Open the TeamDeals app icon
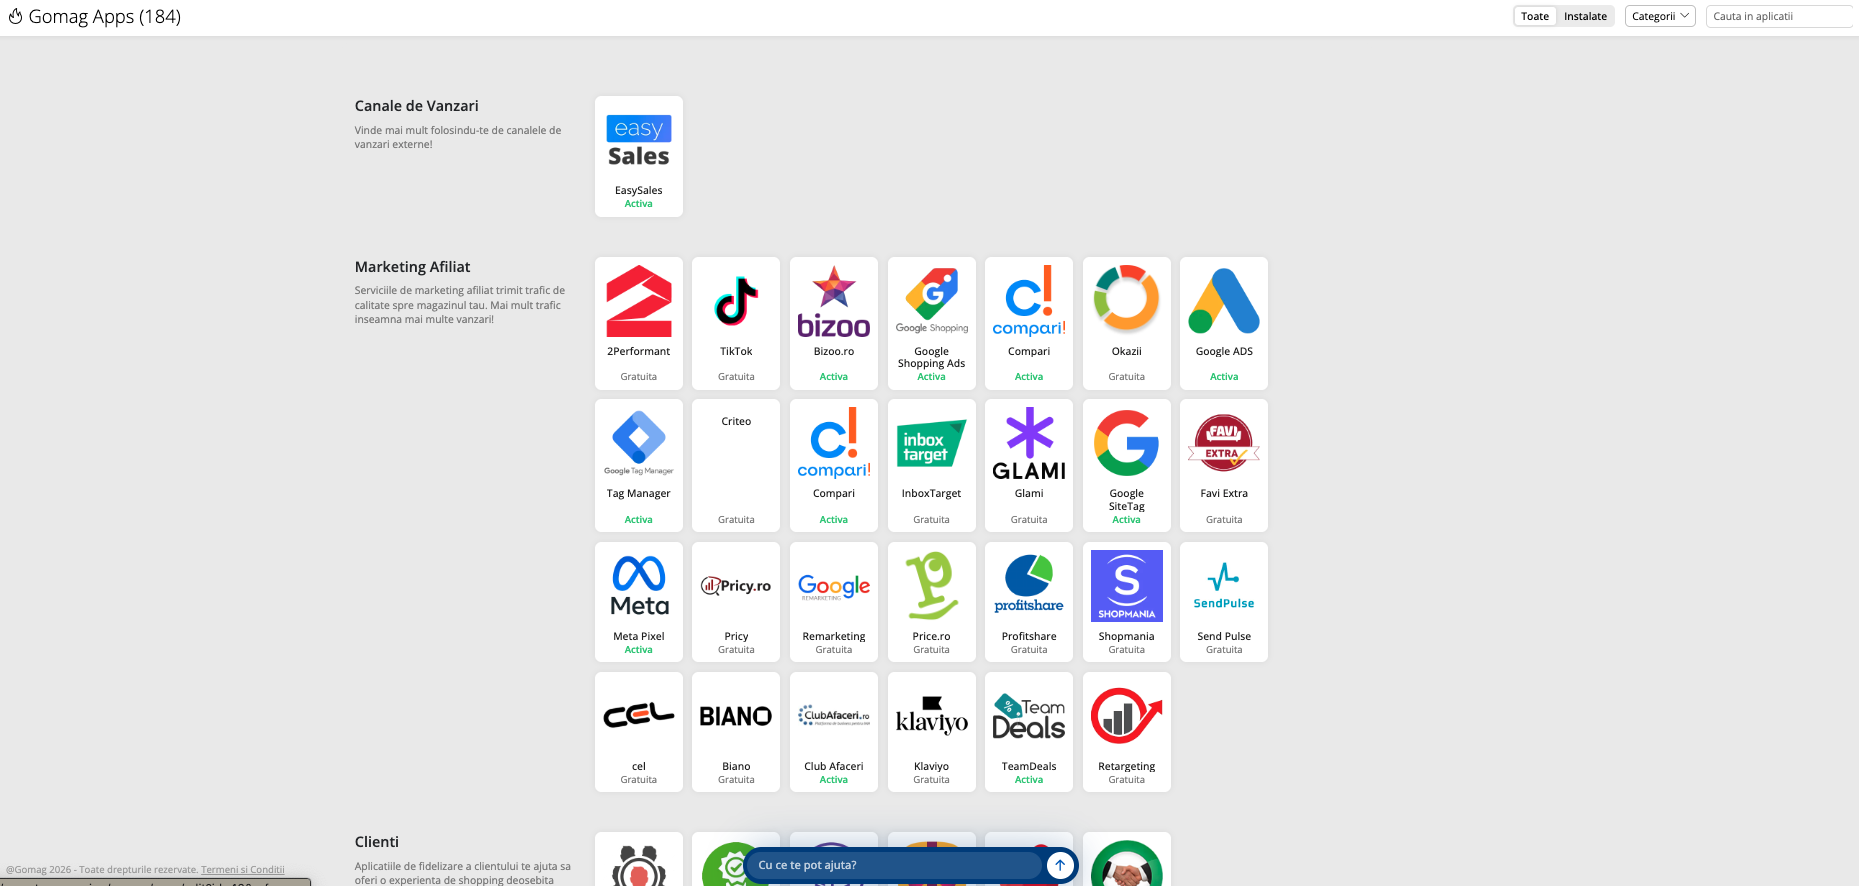The image size is (1859, 886). [x=1029, y=716]
